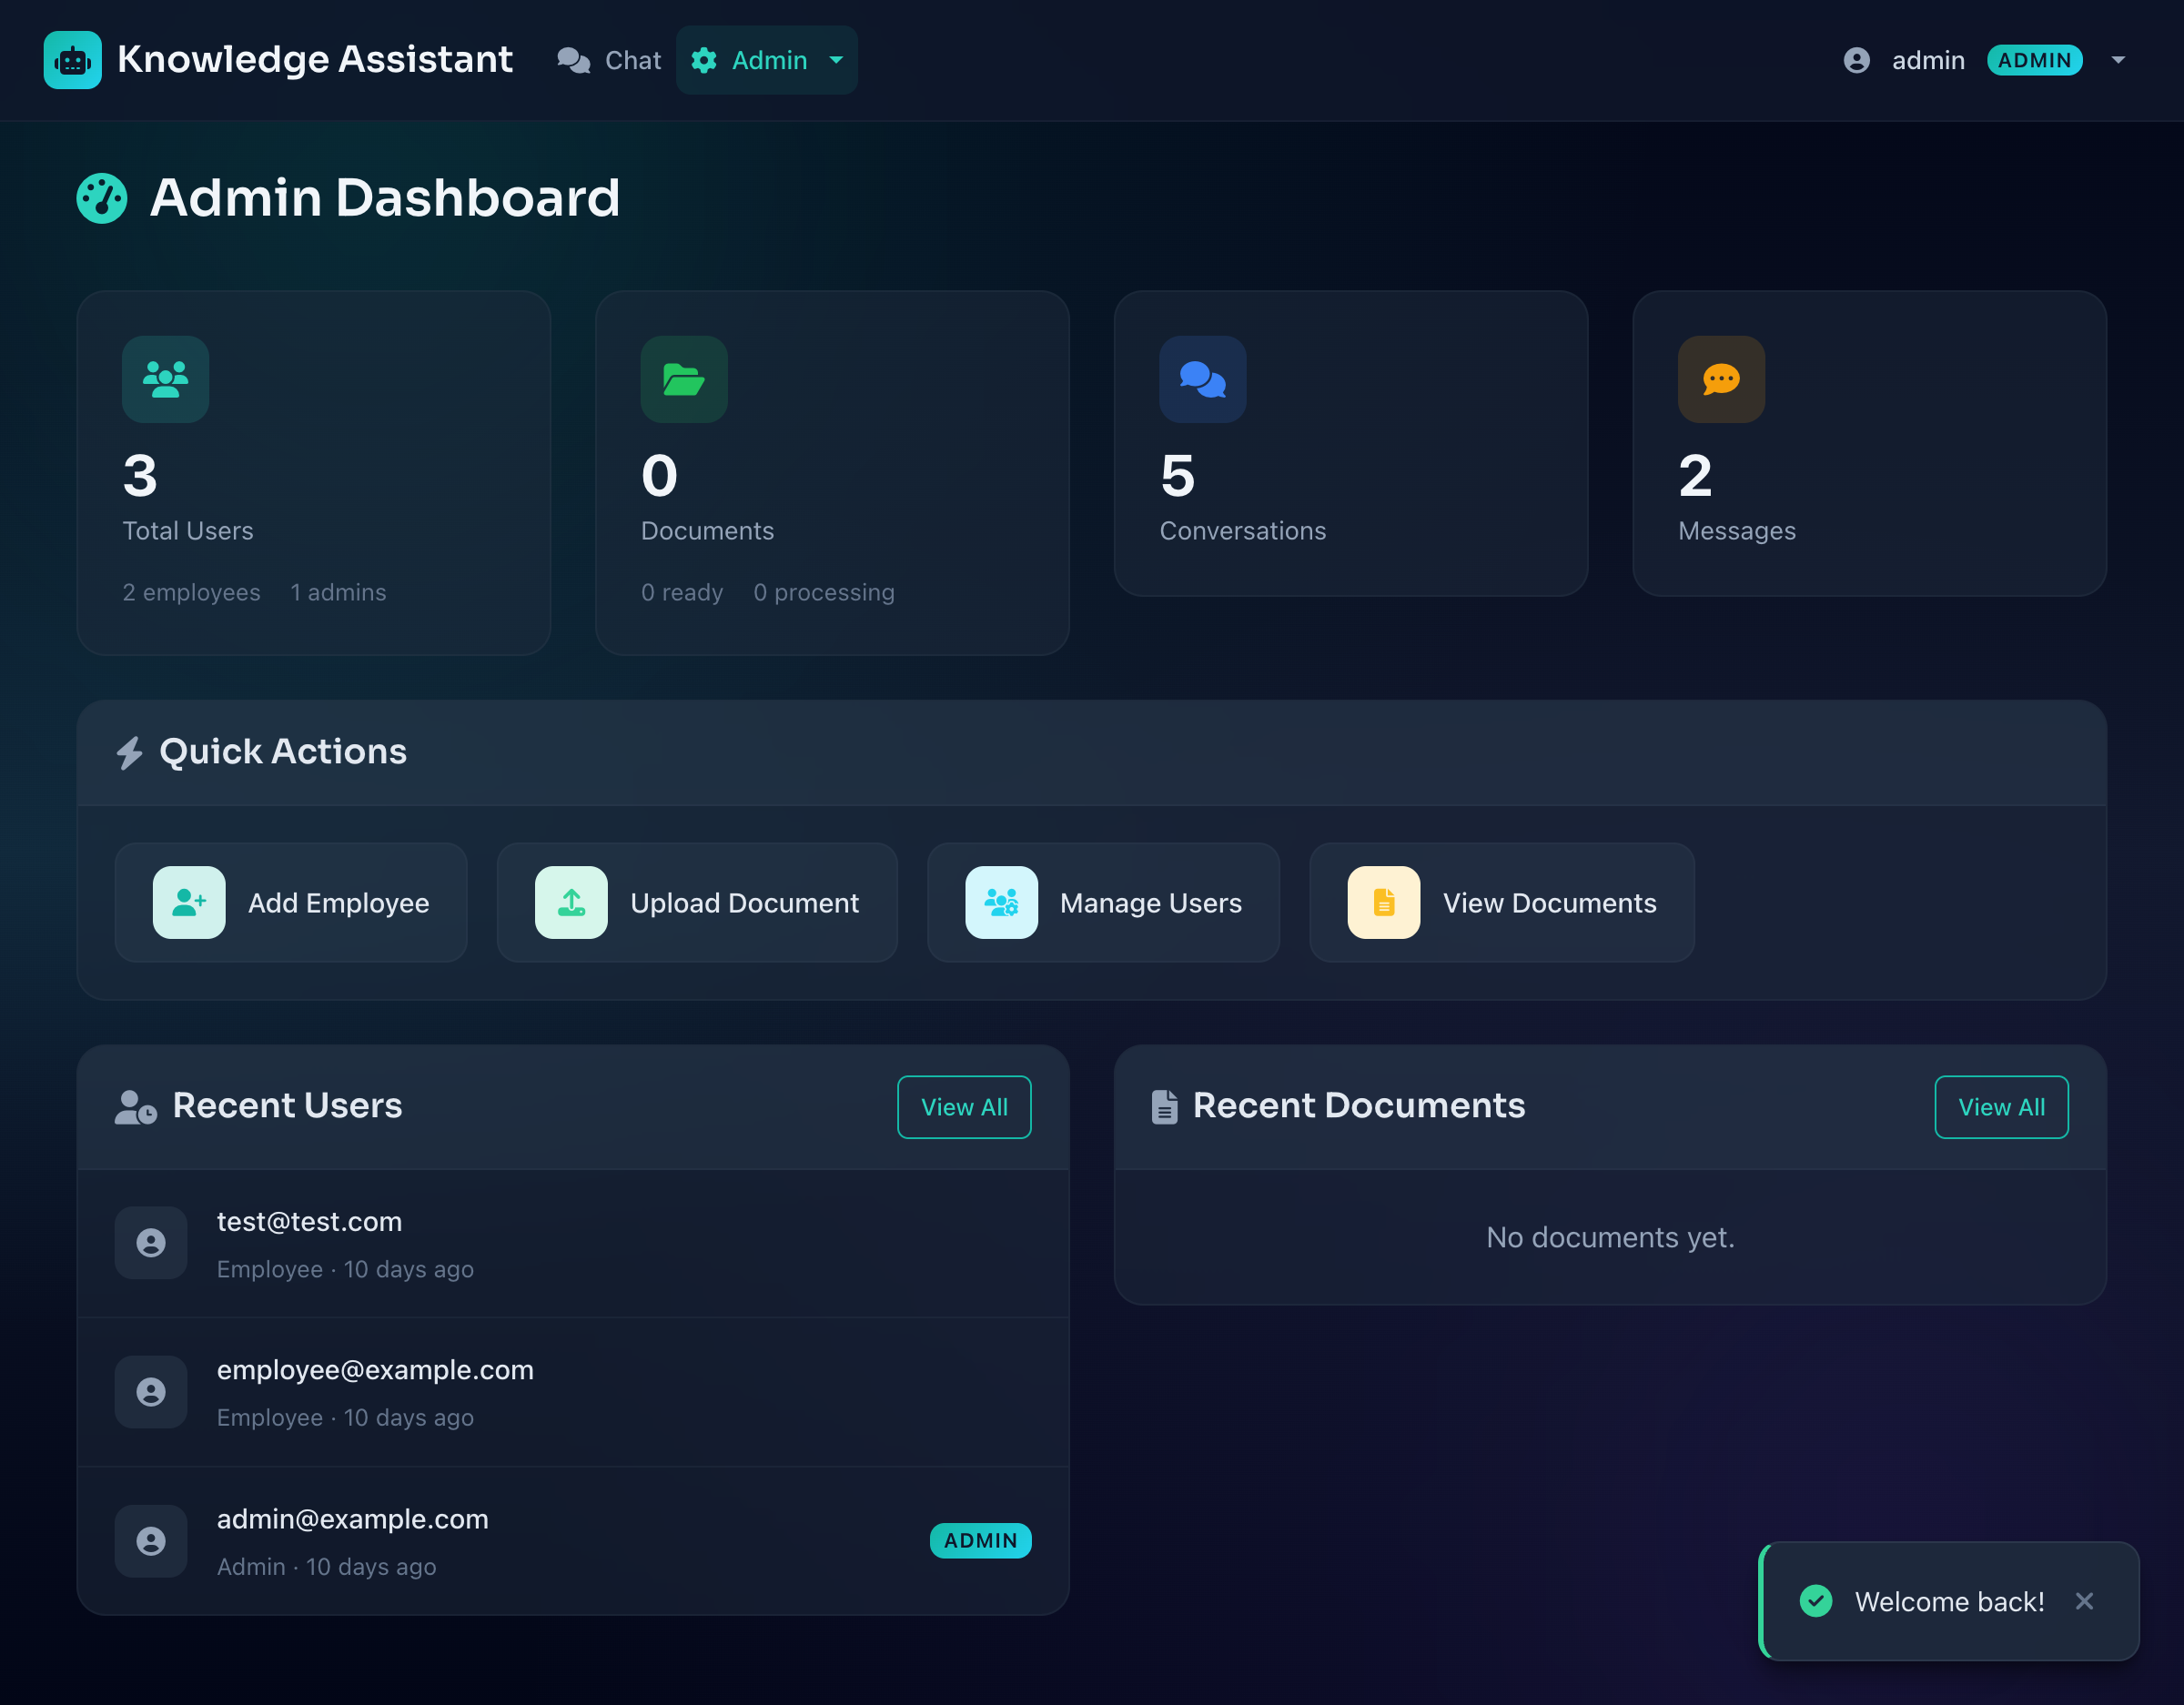
Task: Click the 'Admin · 10 days ago' subtitle
Action: coord(327,1567)
